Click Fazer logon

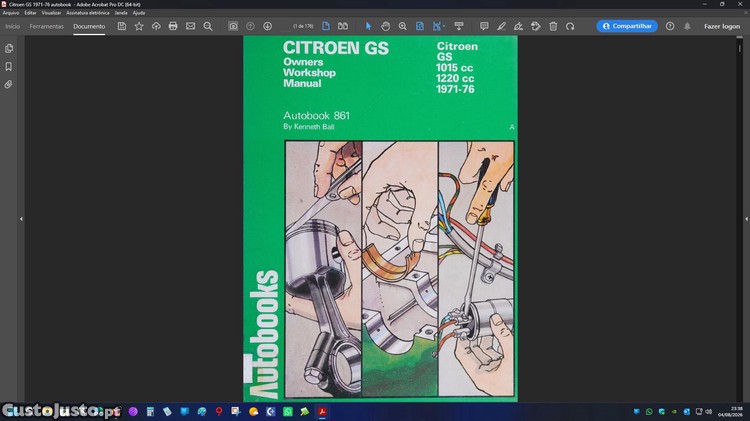coord(722,26)
